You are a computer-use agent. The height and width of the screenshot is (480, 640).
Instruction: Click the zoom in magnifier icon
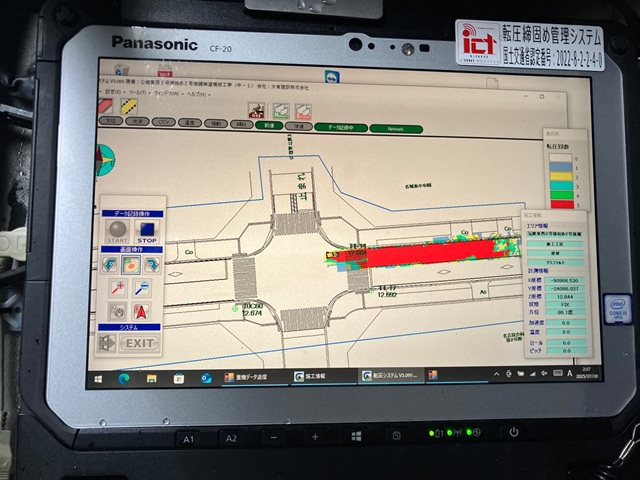[x=116, y=288]
